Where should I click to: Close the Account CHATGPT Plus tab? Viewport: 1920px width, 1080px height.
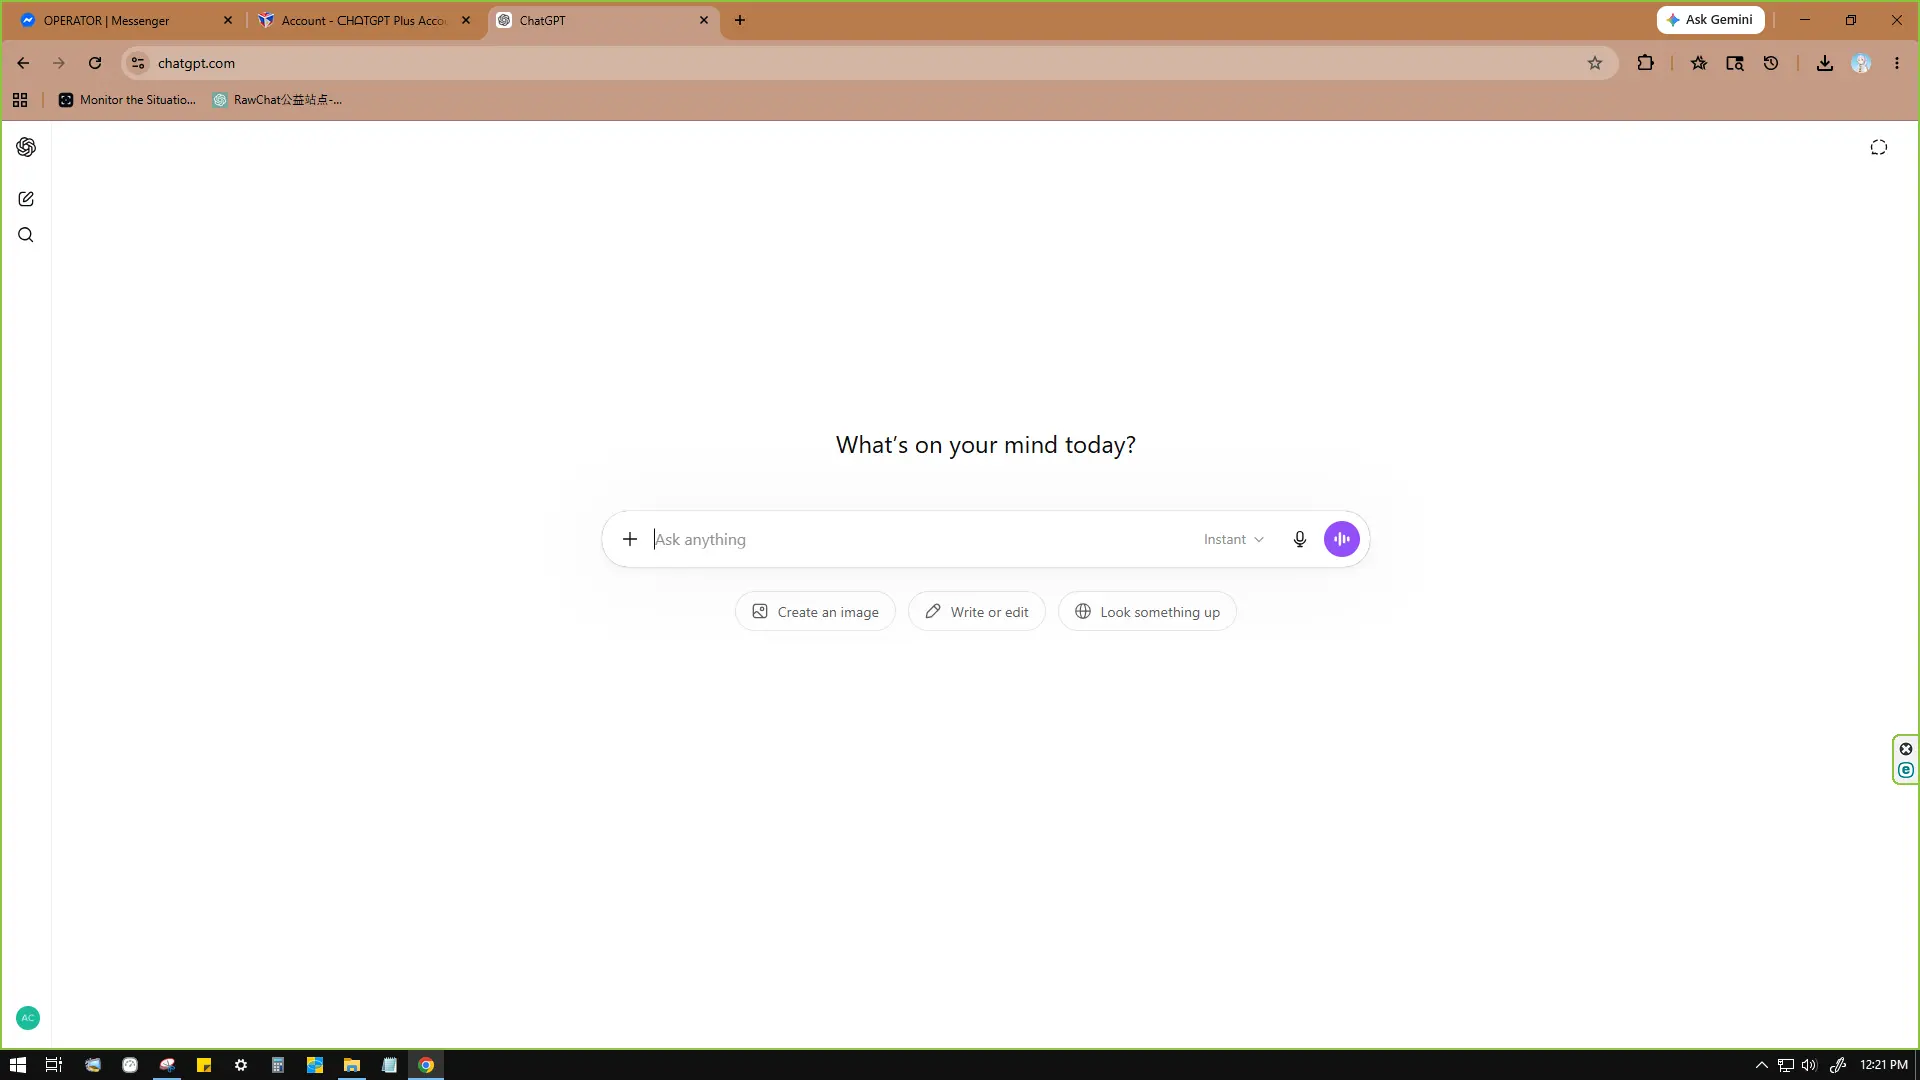466,20
